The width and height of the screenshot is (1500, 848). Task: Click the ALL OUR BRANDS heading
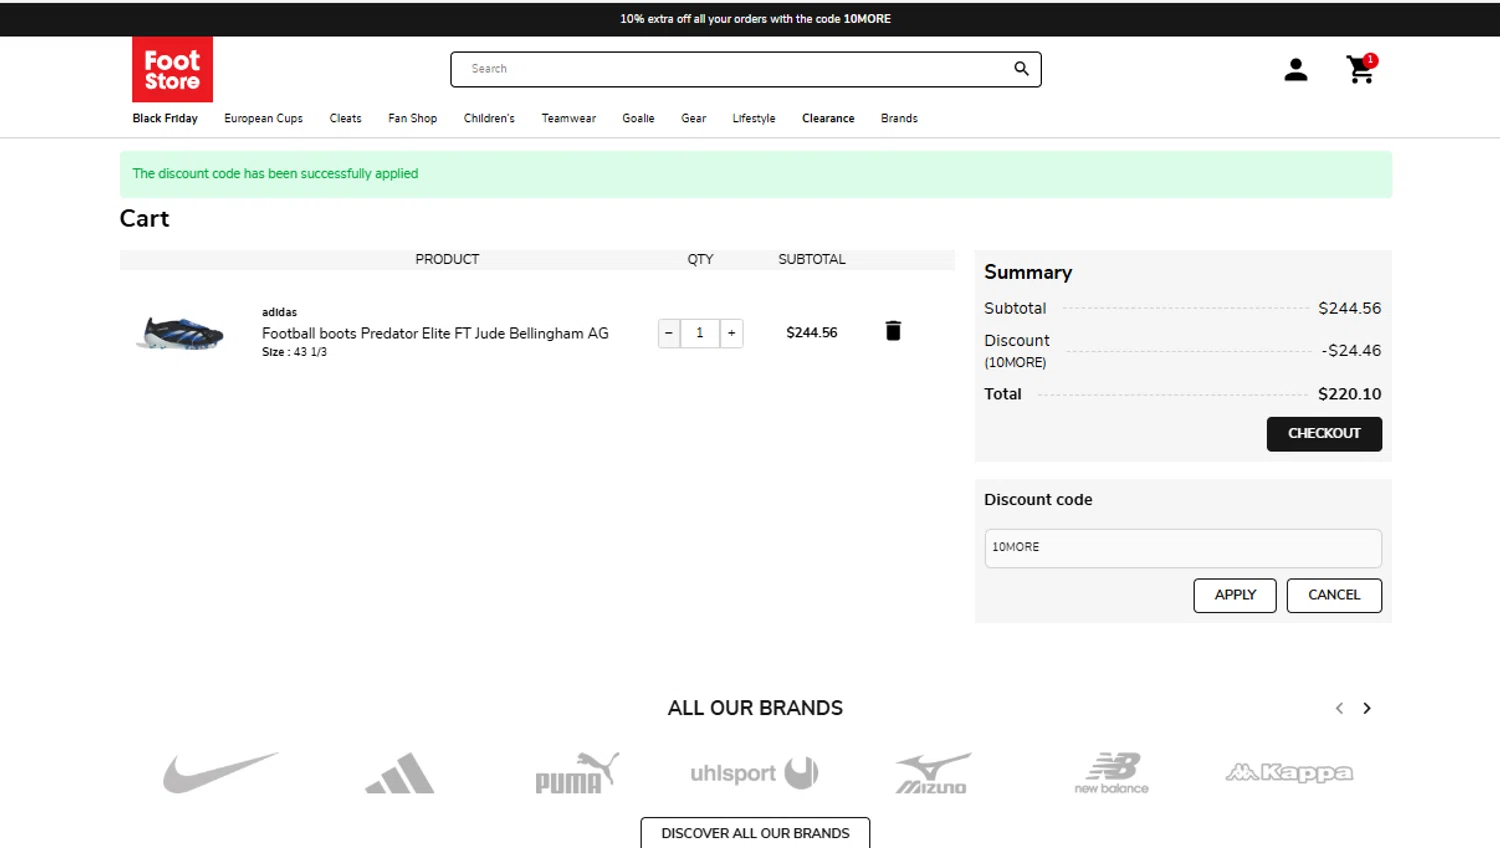pos(755,708)
